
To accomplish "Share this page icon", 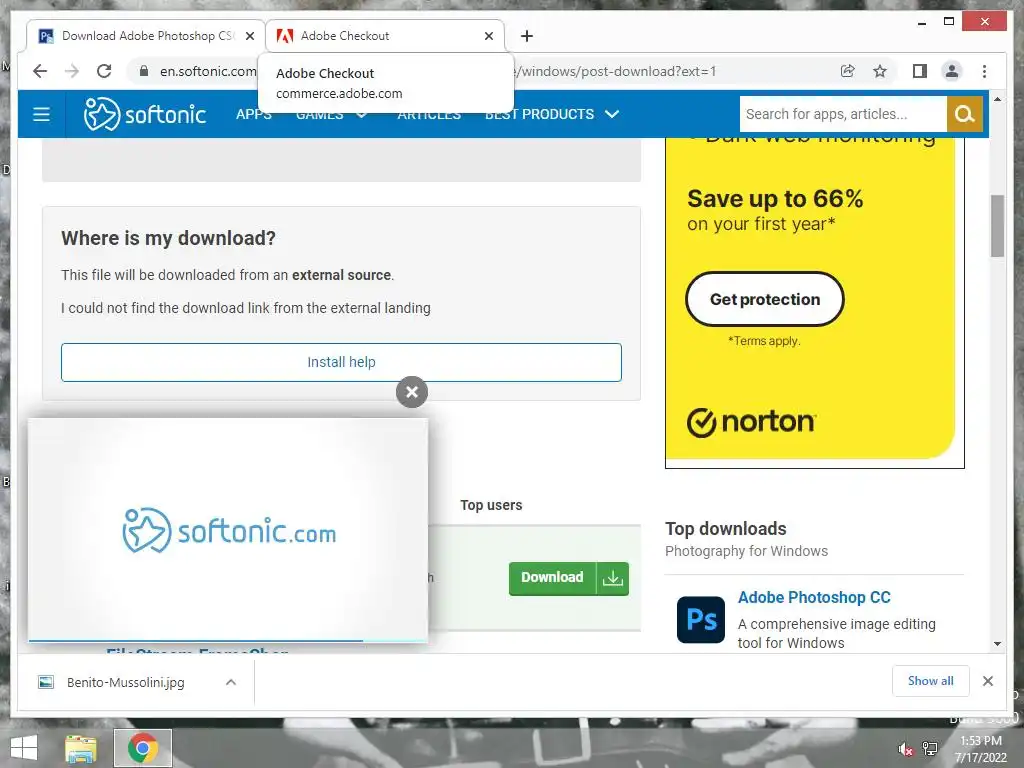I will [848, 71].
